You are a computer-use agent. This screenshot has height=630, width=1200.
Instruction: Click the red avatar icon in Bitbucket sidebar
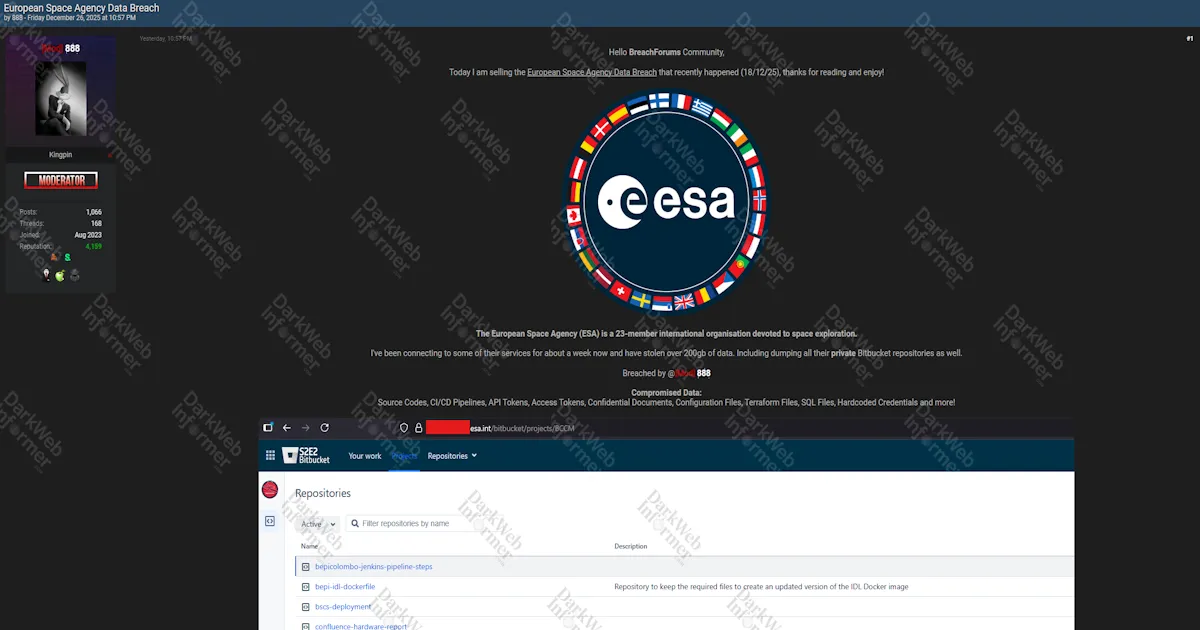tap(269, 490)
